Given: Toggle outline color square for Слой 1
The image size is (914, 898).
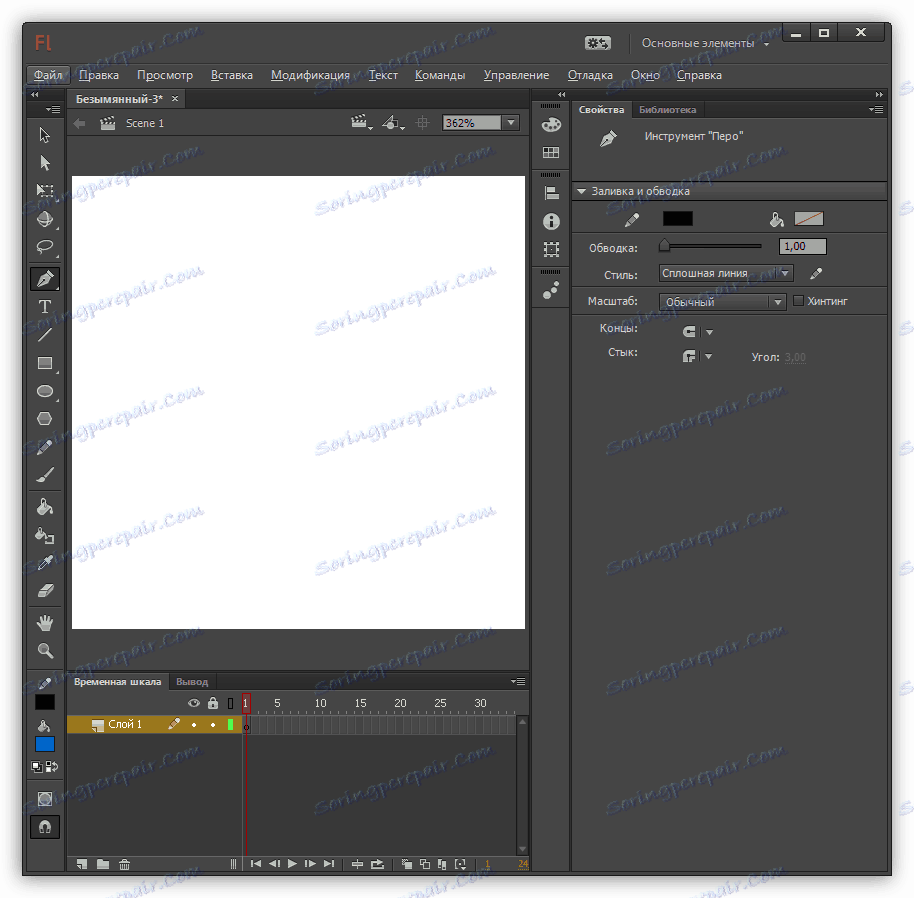Looking at the screenshot, I should [231, 724].
